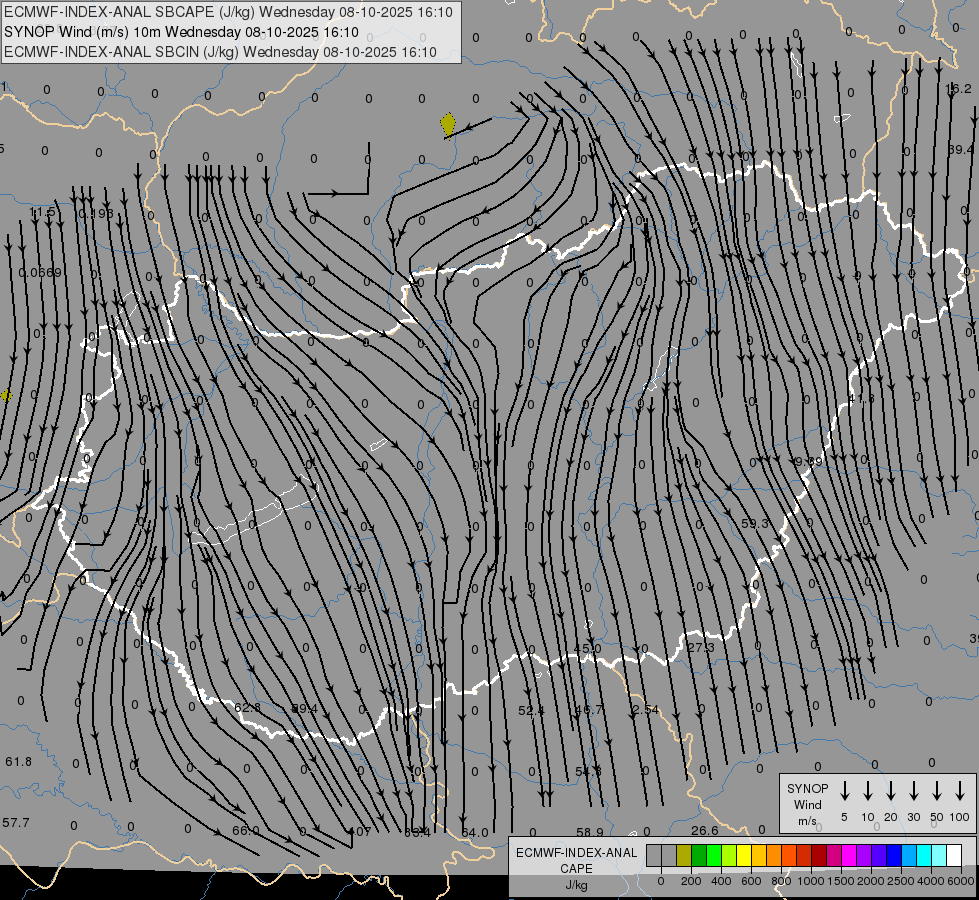
Task: Click the wind legend arrow above 5
Action: click(x=844, y=791)
